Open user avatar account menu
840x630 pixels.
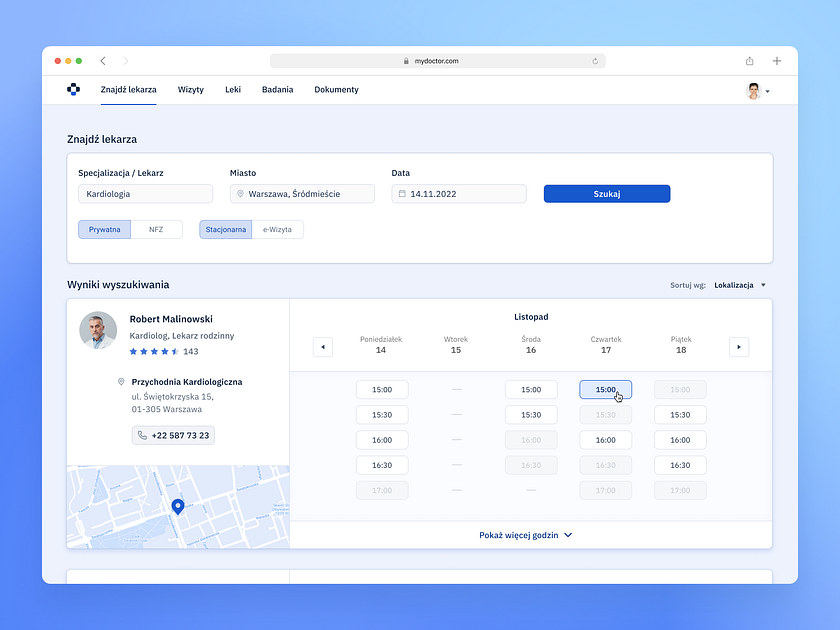pos(757,91)
